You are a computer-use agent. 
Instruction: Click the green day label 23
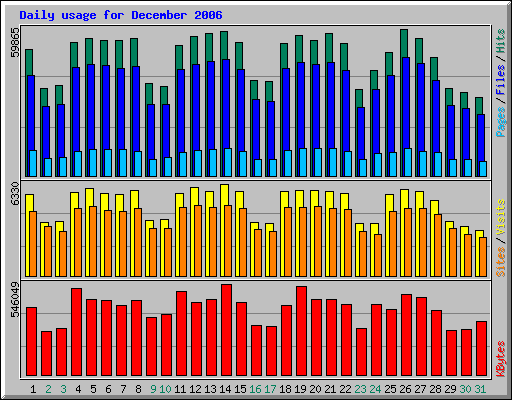point(360,389)
